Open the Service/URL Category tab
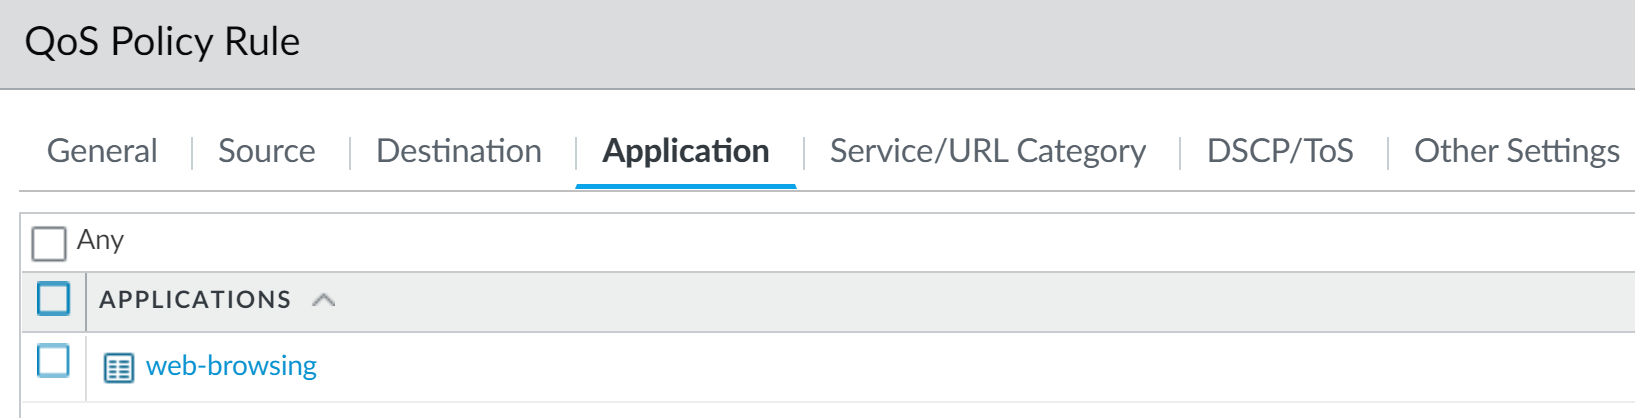 click(988, 151)
